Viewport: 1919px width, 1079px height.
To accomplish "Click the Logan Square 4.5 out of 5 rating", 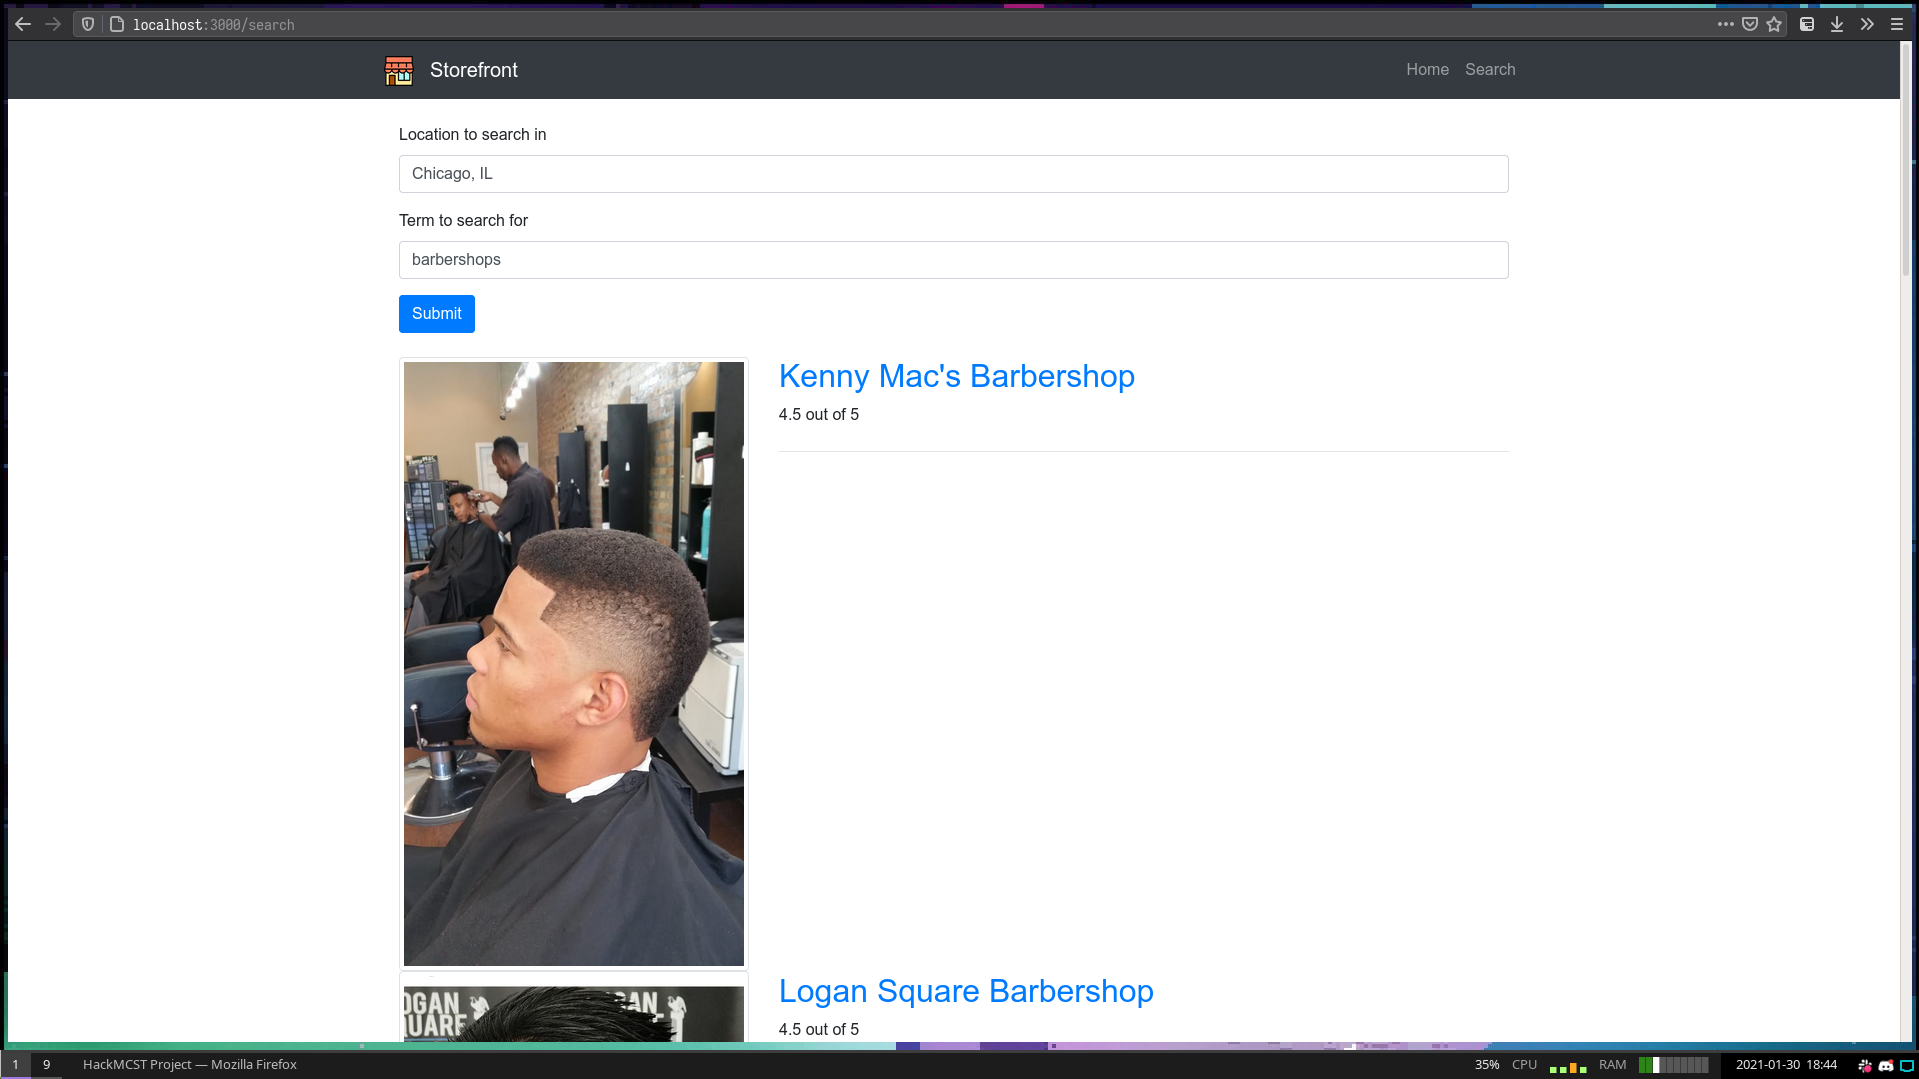I will [x=819, y=1030].
